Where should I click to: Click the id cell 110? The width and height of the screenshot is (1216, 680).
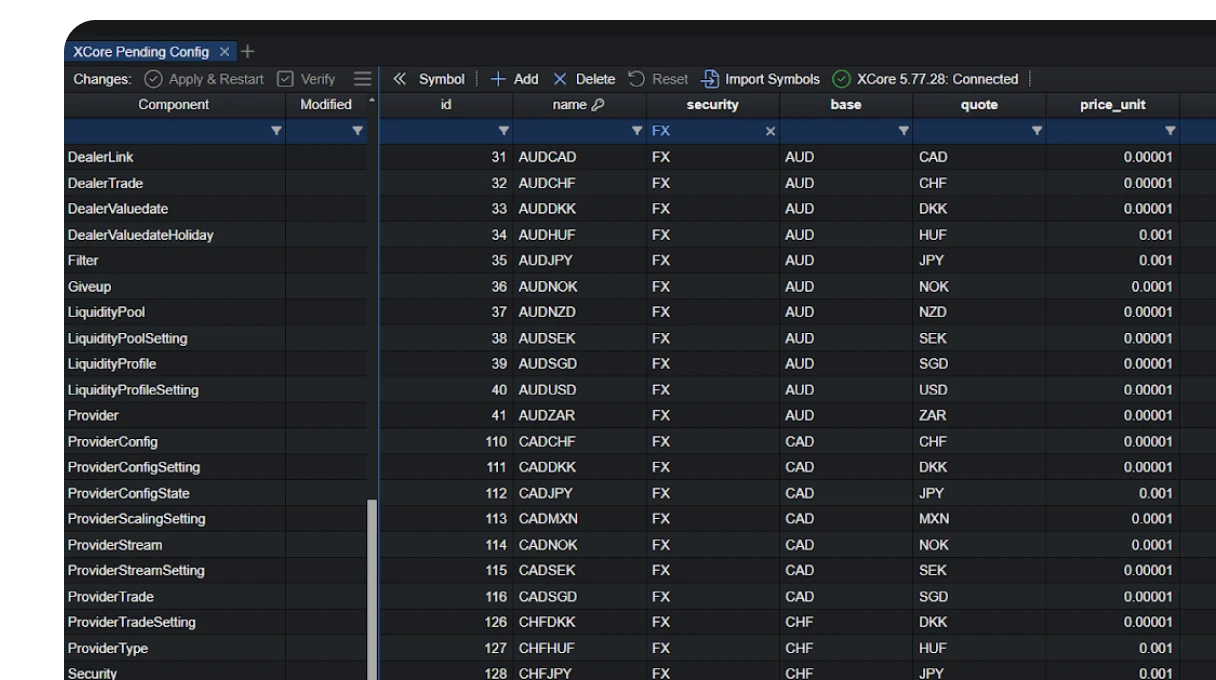(x=446, y=441)
